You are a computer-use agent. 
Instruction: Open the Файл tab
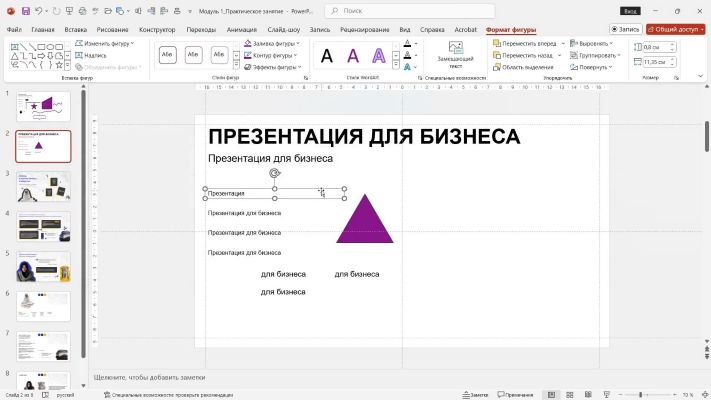coord(14,29)
